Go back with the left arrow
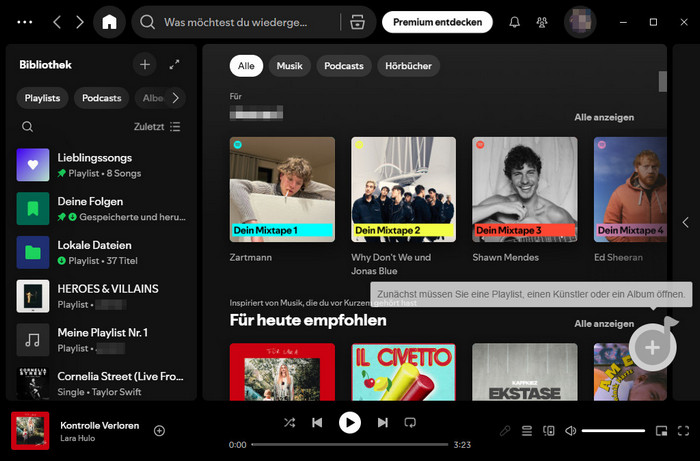Viewport: 700px width, 461px height. pyautogui.click(x=57, y=22)
